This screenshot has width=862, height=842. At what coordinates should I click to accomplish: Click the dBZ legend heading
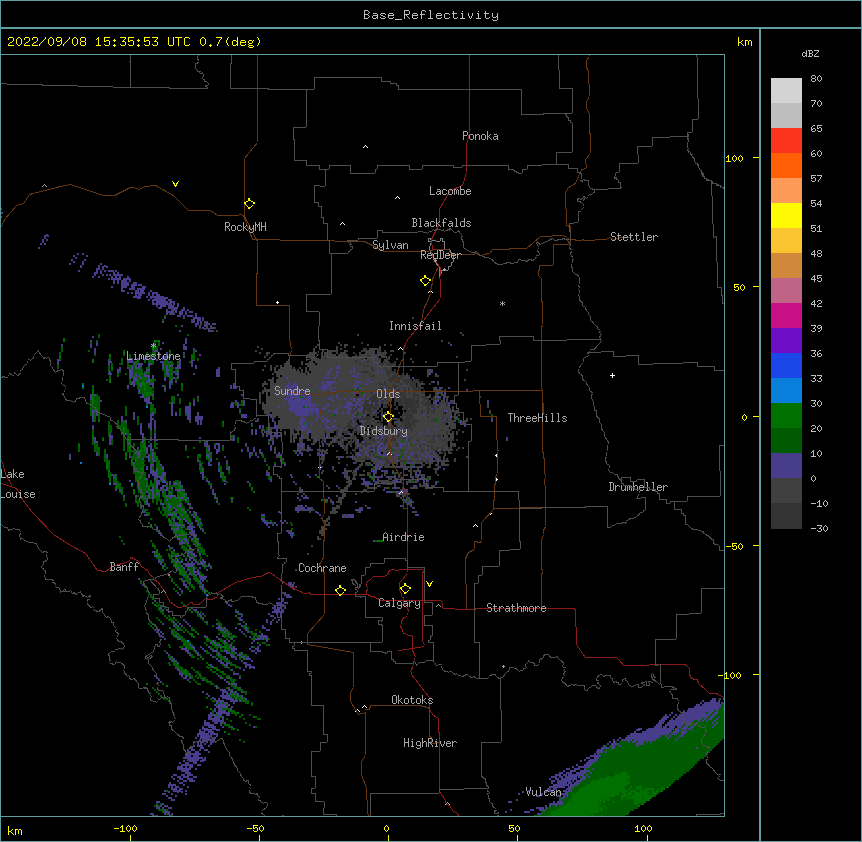coord(810,54)
